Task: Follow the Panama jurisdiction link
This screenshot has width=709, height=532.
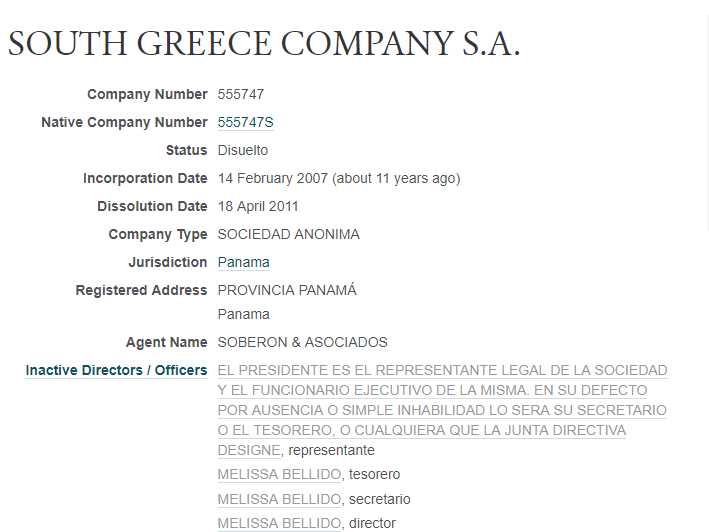Action: pyautogui.click(x=243, y=262)
